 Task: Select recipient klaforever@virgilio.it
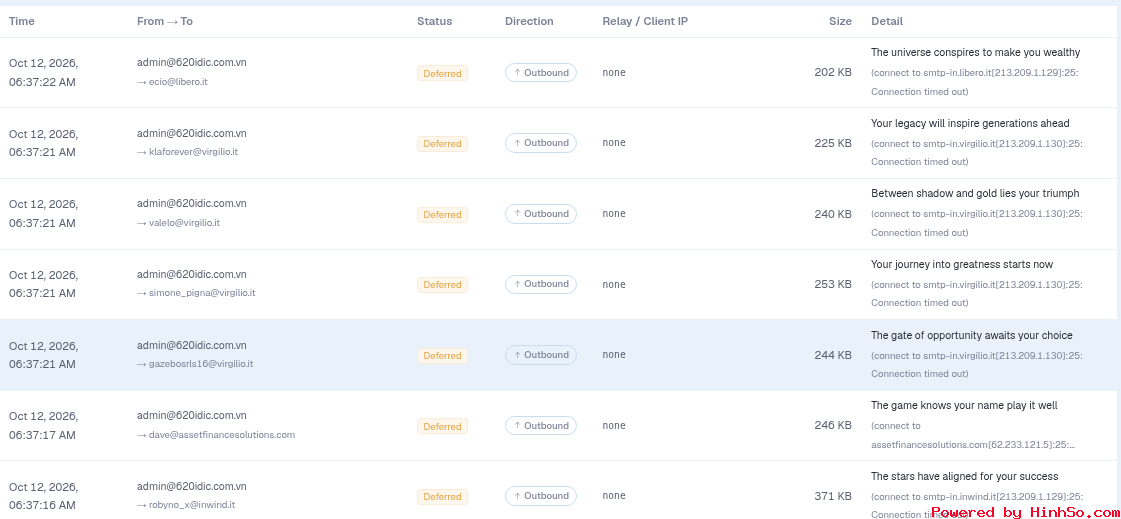pos(193,152)
